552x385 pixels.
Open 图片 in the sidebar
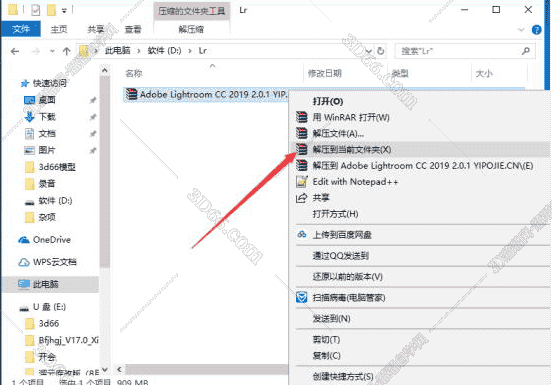click(x=47, y=150)
